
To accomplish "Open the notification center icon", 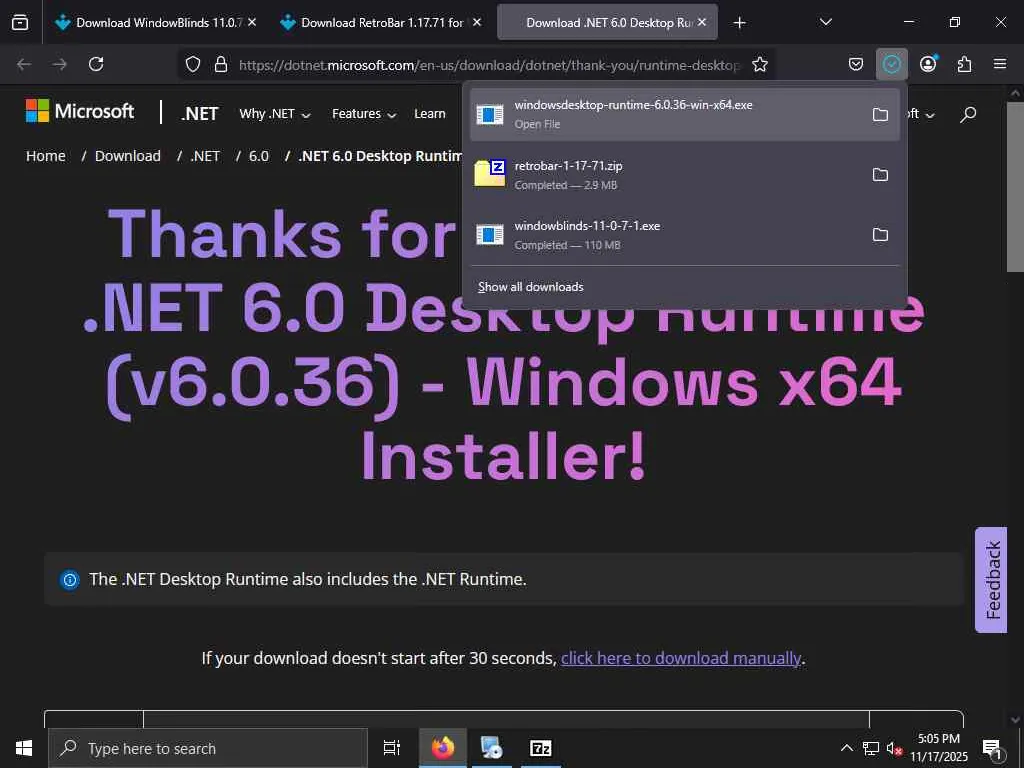I will pos(992,749).
